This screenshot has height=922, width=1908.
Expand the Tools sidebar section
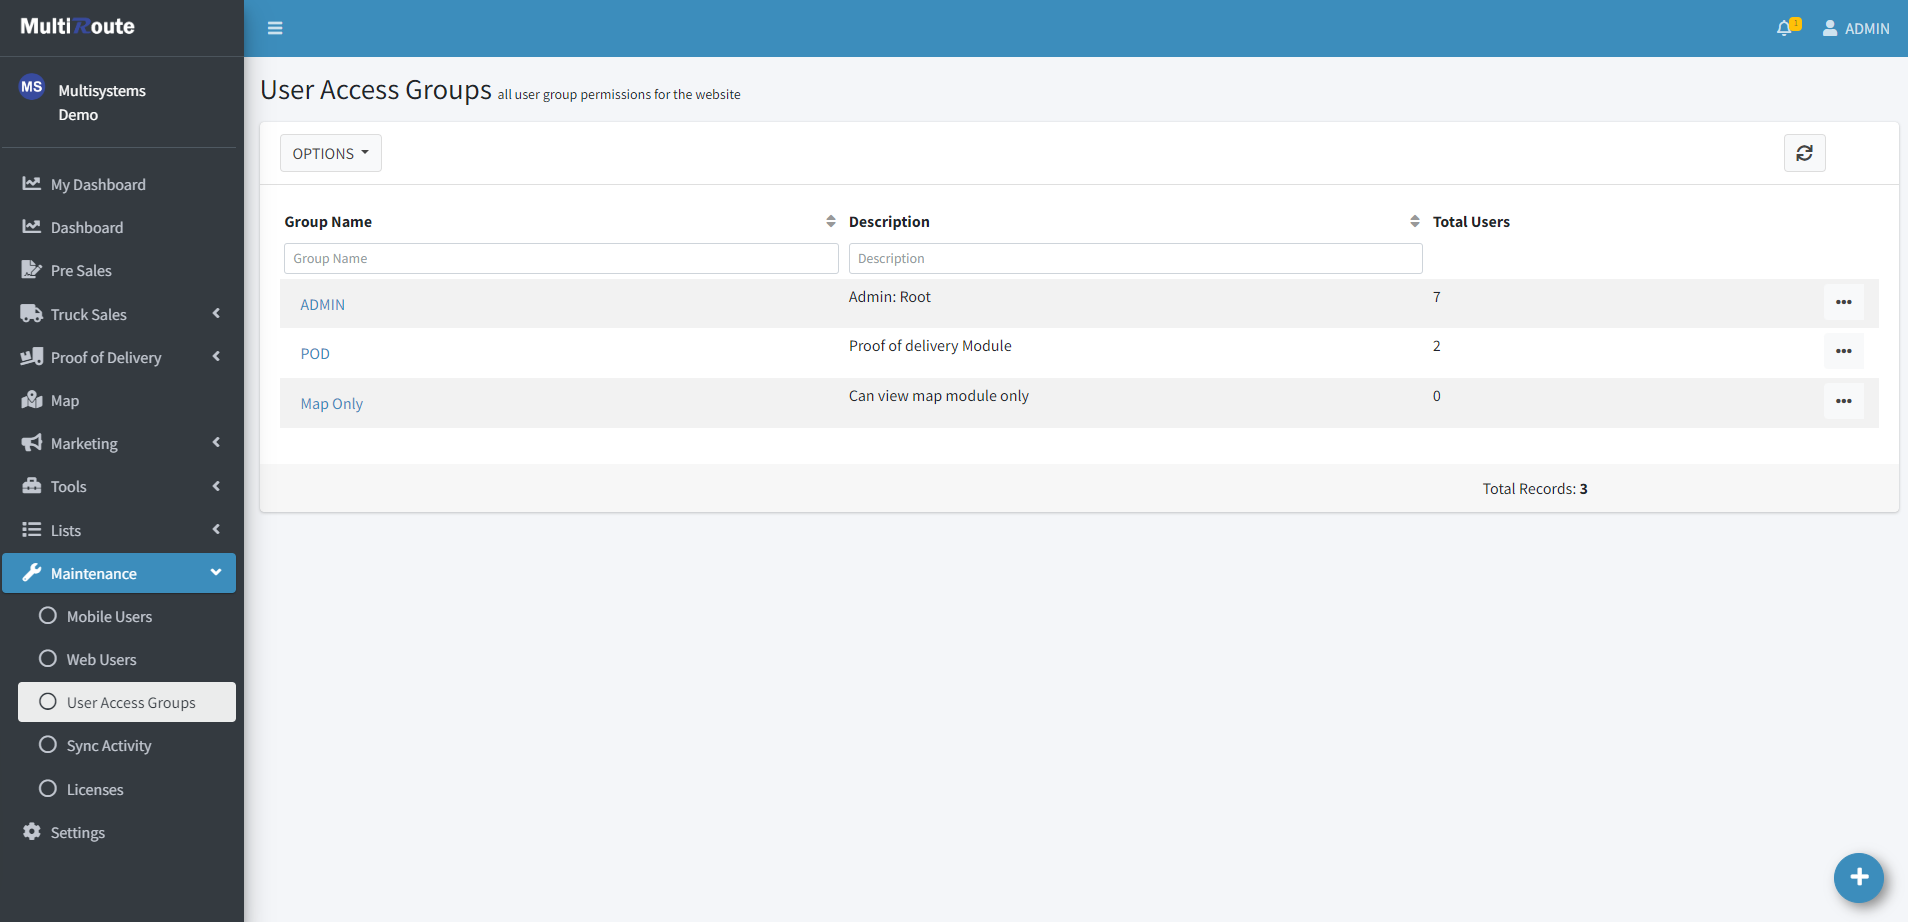pos(68,486)
